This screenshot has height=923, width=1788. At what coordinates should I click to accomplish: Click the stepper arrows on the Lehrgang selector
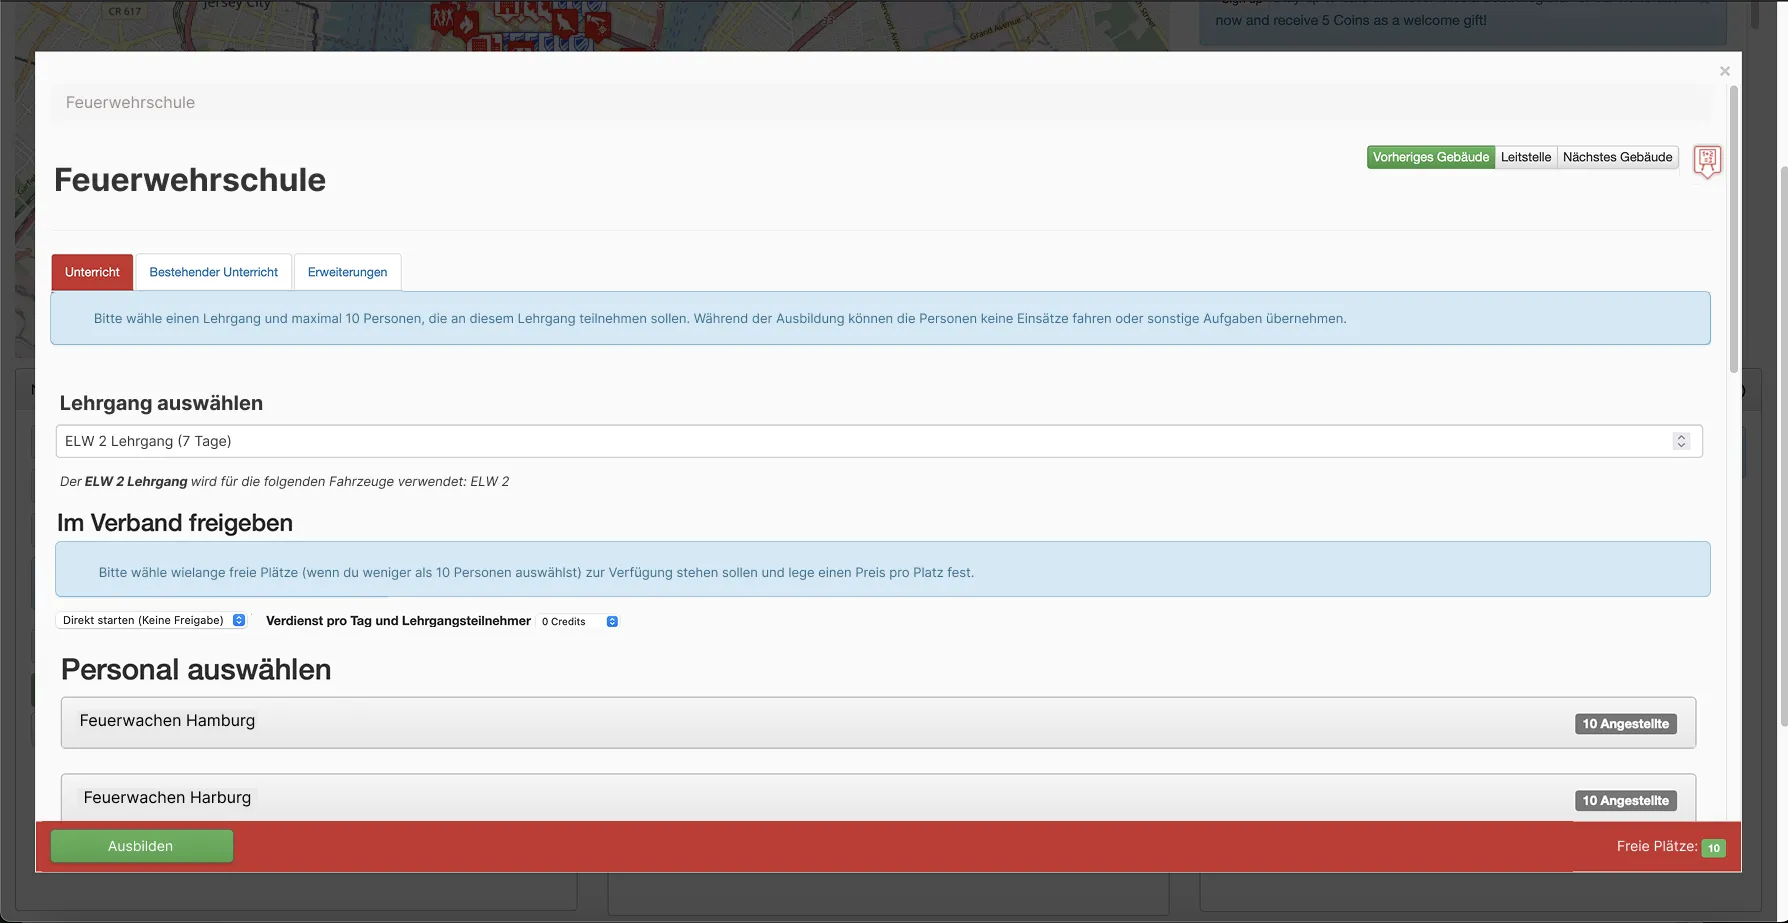point(1681,441)
